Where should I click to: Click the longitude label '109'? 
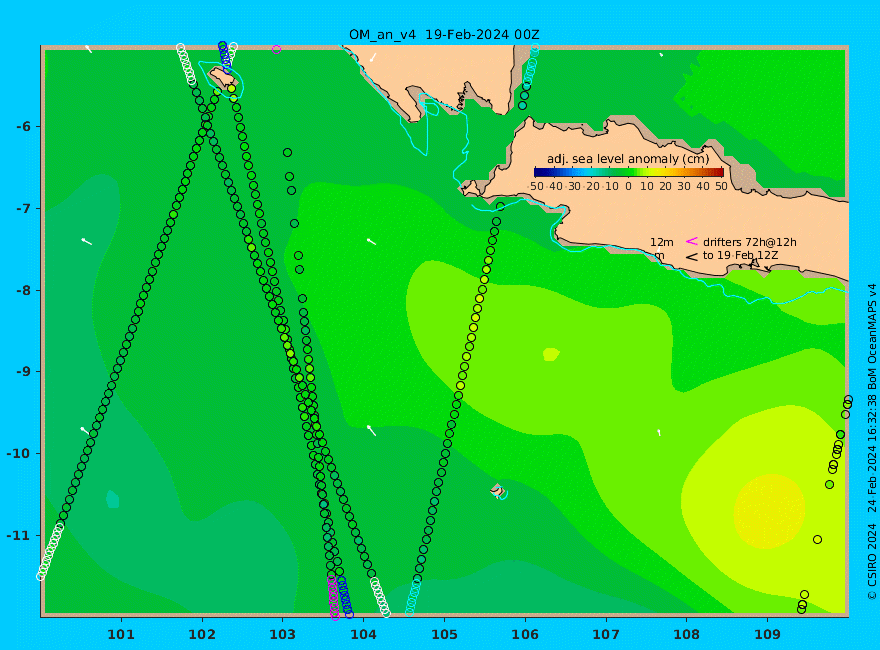point(767,635)
